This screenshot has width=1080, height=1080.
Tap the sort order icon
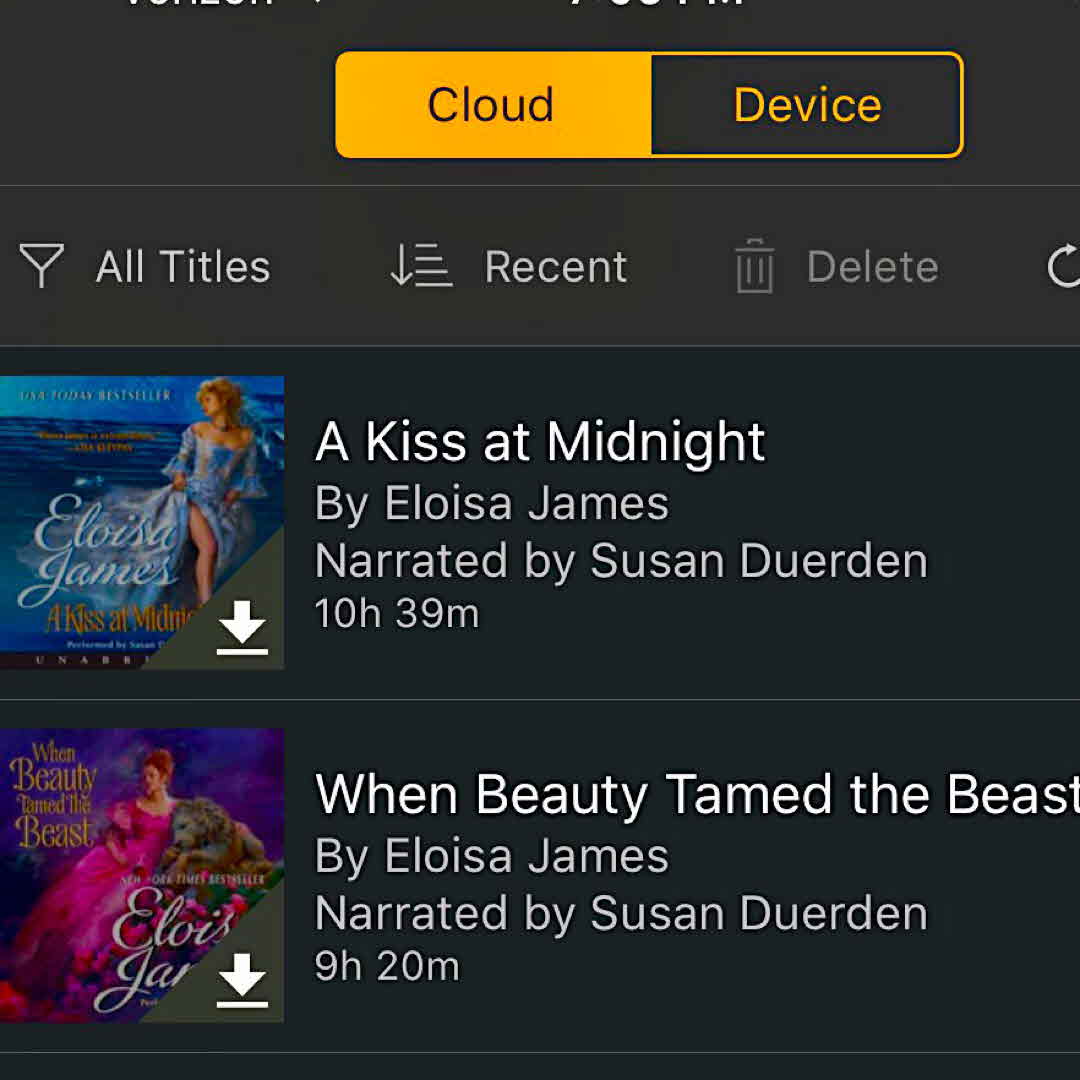(x=420, y=266)
